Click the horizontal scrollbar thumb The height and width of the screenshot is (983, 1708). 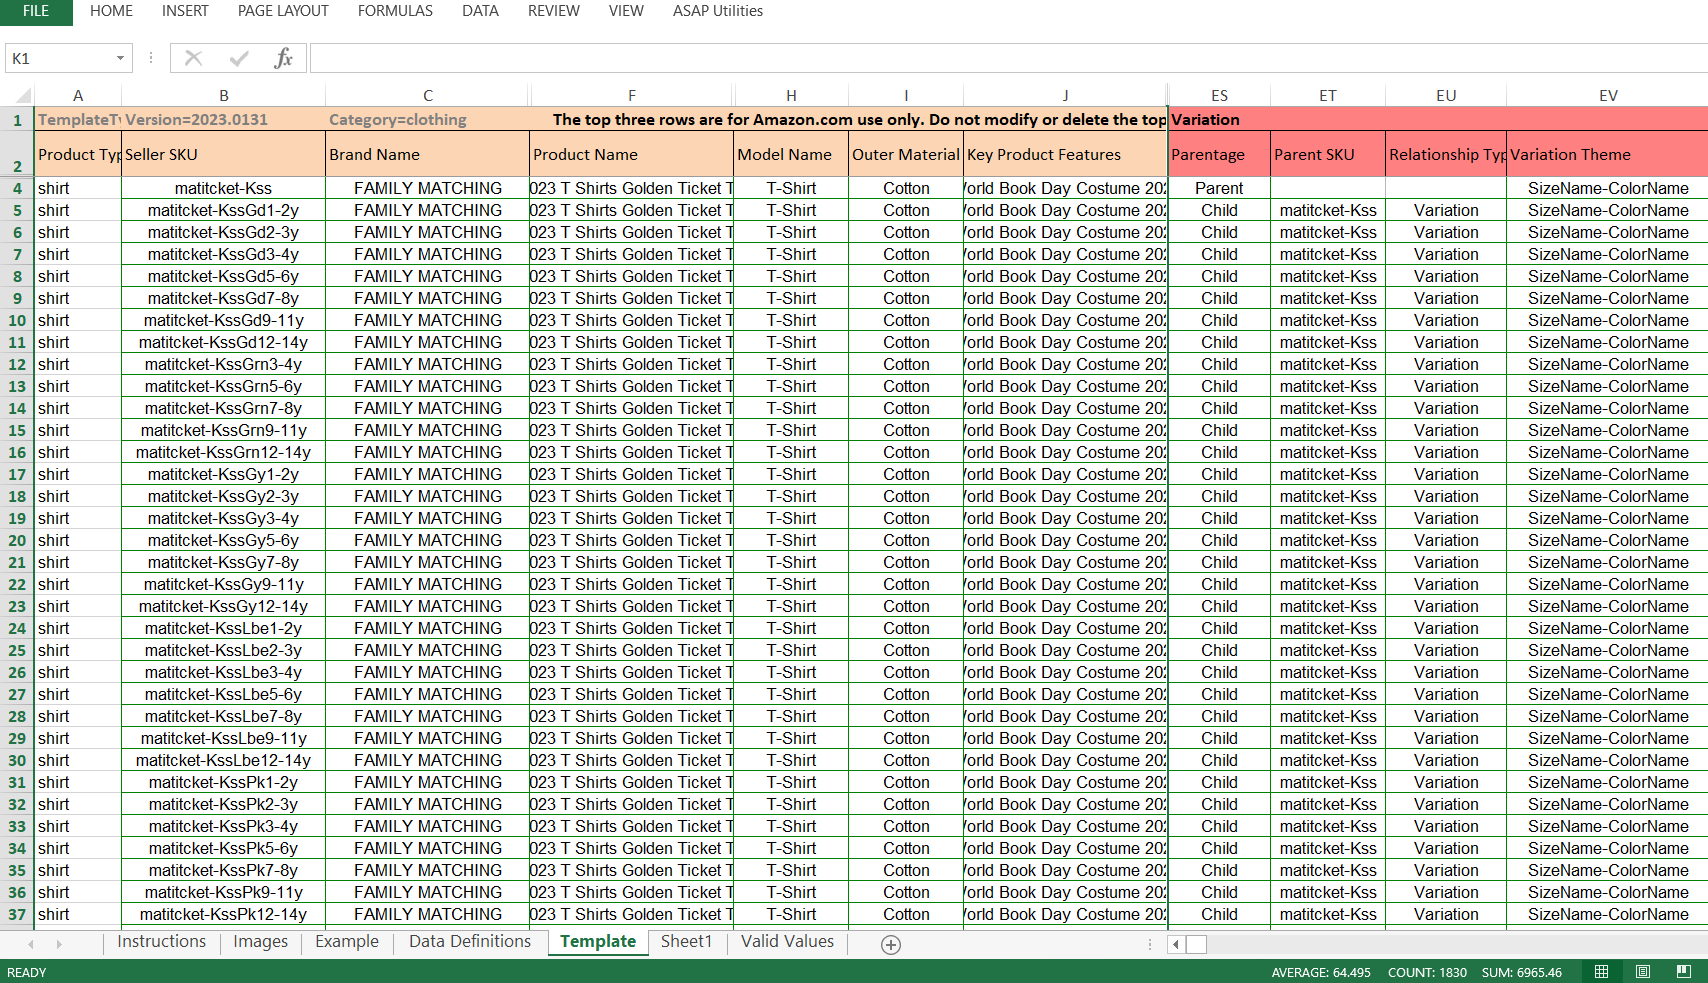1197,944
